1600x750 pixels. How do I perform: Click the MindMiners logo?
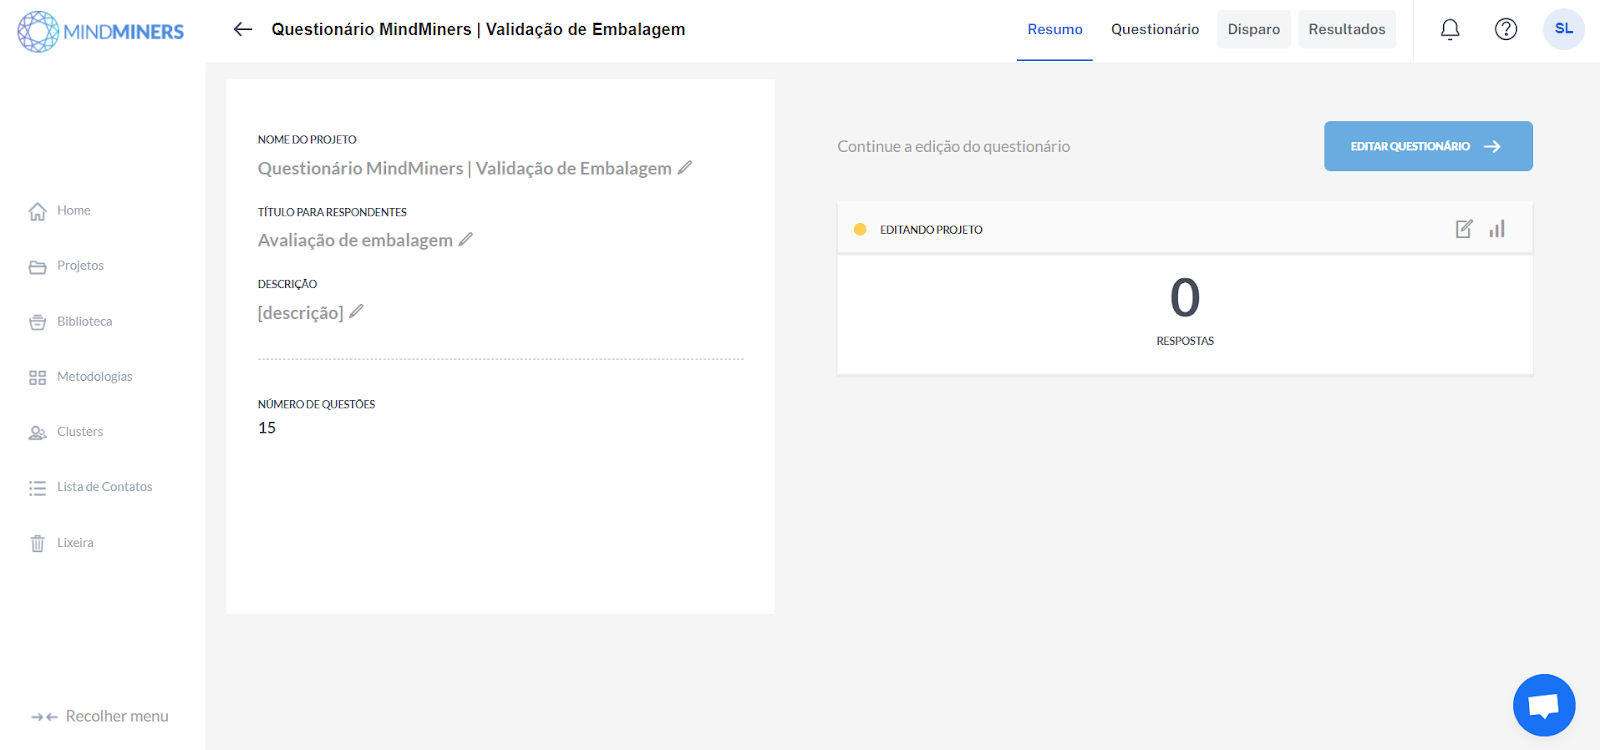[101, 31]
